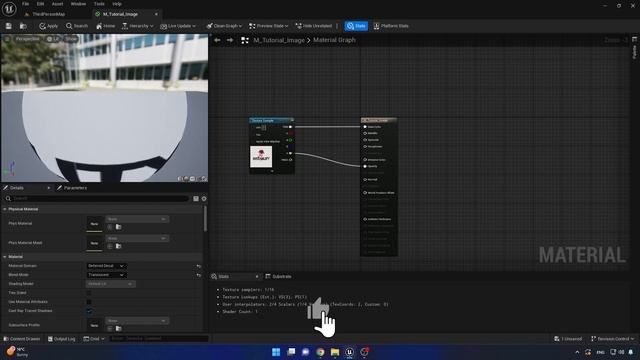Open the viewport options hamburger menu
640x360 pixels.
(7, 39)
